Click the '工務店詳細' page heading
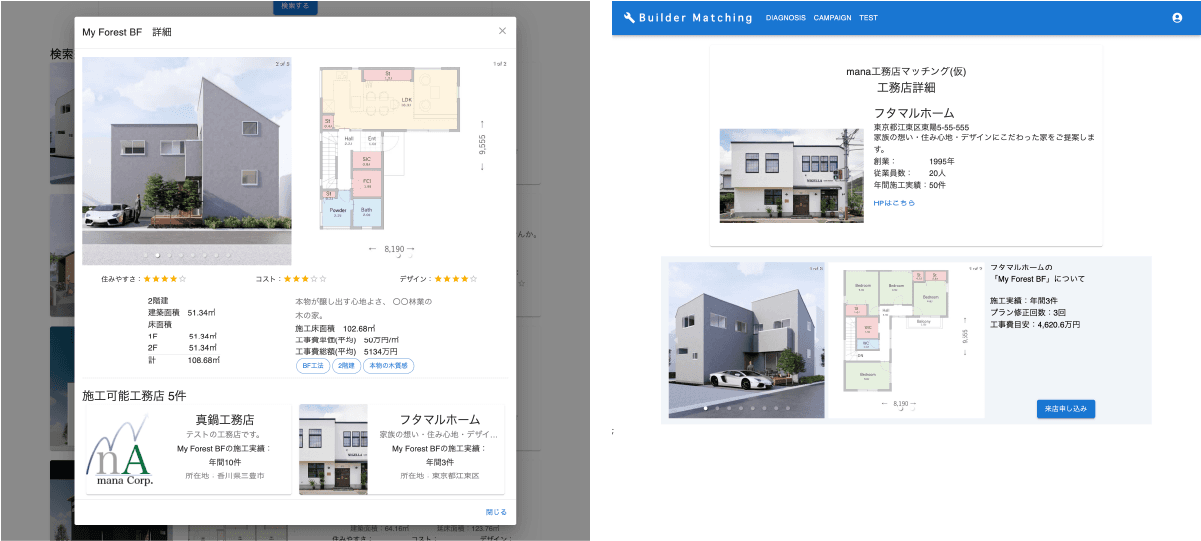This screenshot has width=1201, height=541. tap(906, 88)
